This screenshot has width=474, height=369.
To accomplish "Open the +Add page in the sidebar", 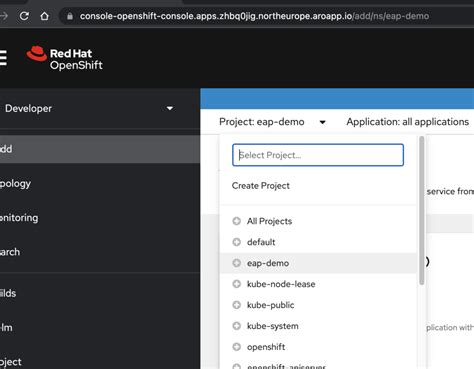I will 100,149.
